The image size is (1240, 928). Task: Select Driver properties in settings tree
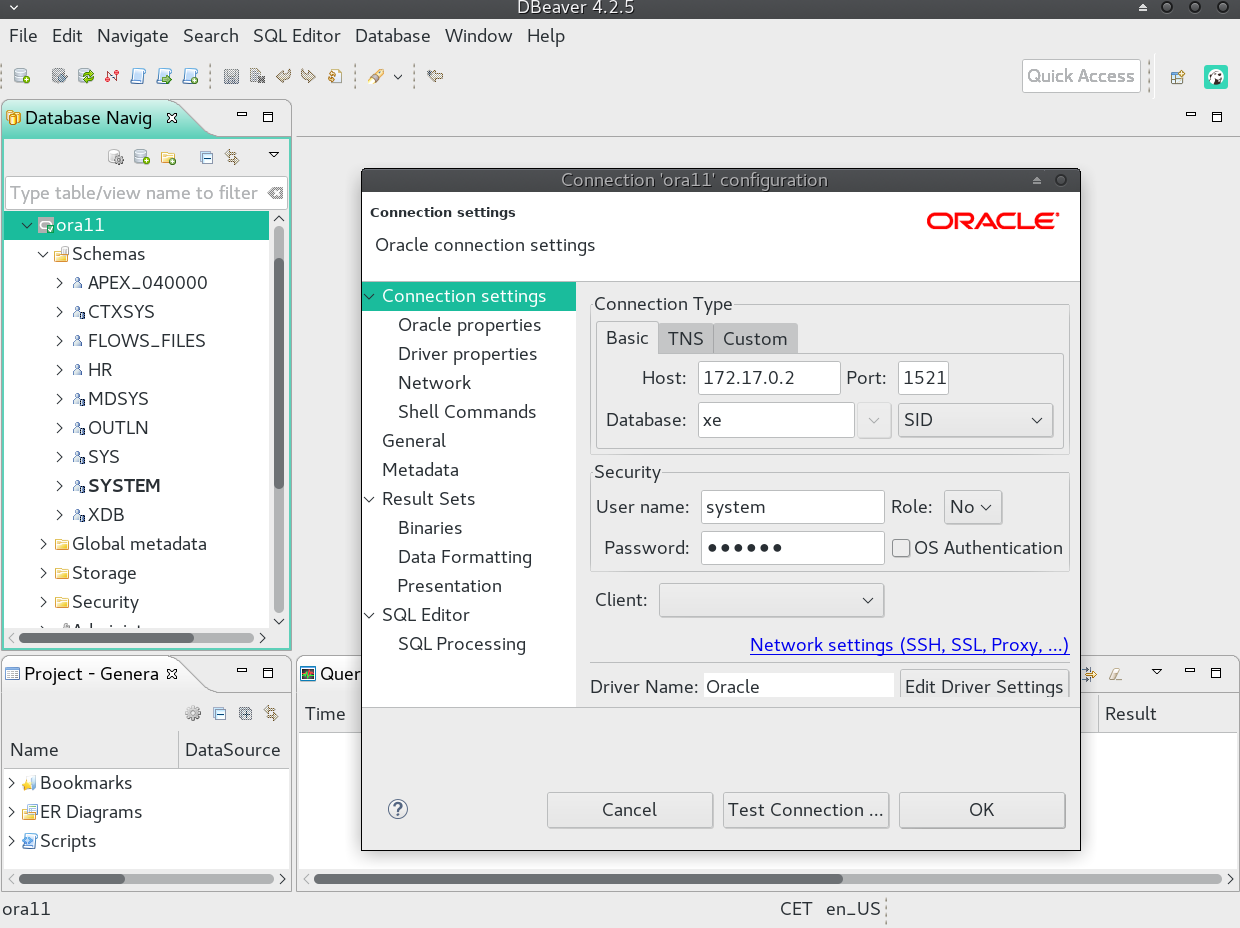(x=467, y=354)
